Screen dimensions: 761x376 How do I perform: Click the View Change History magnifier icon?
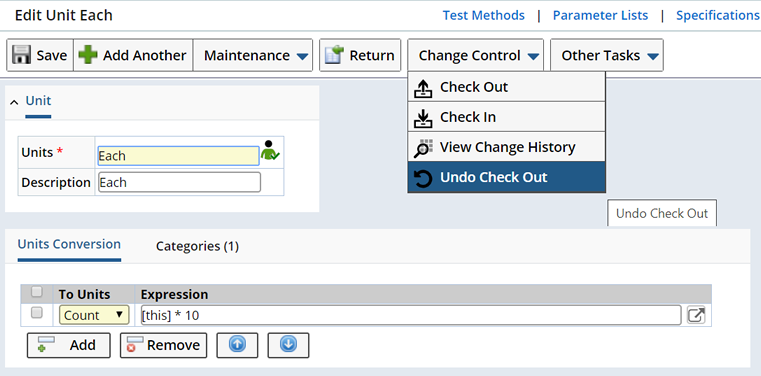point(423,147)
